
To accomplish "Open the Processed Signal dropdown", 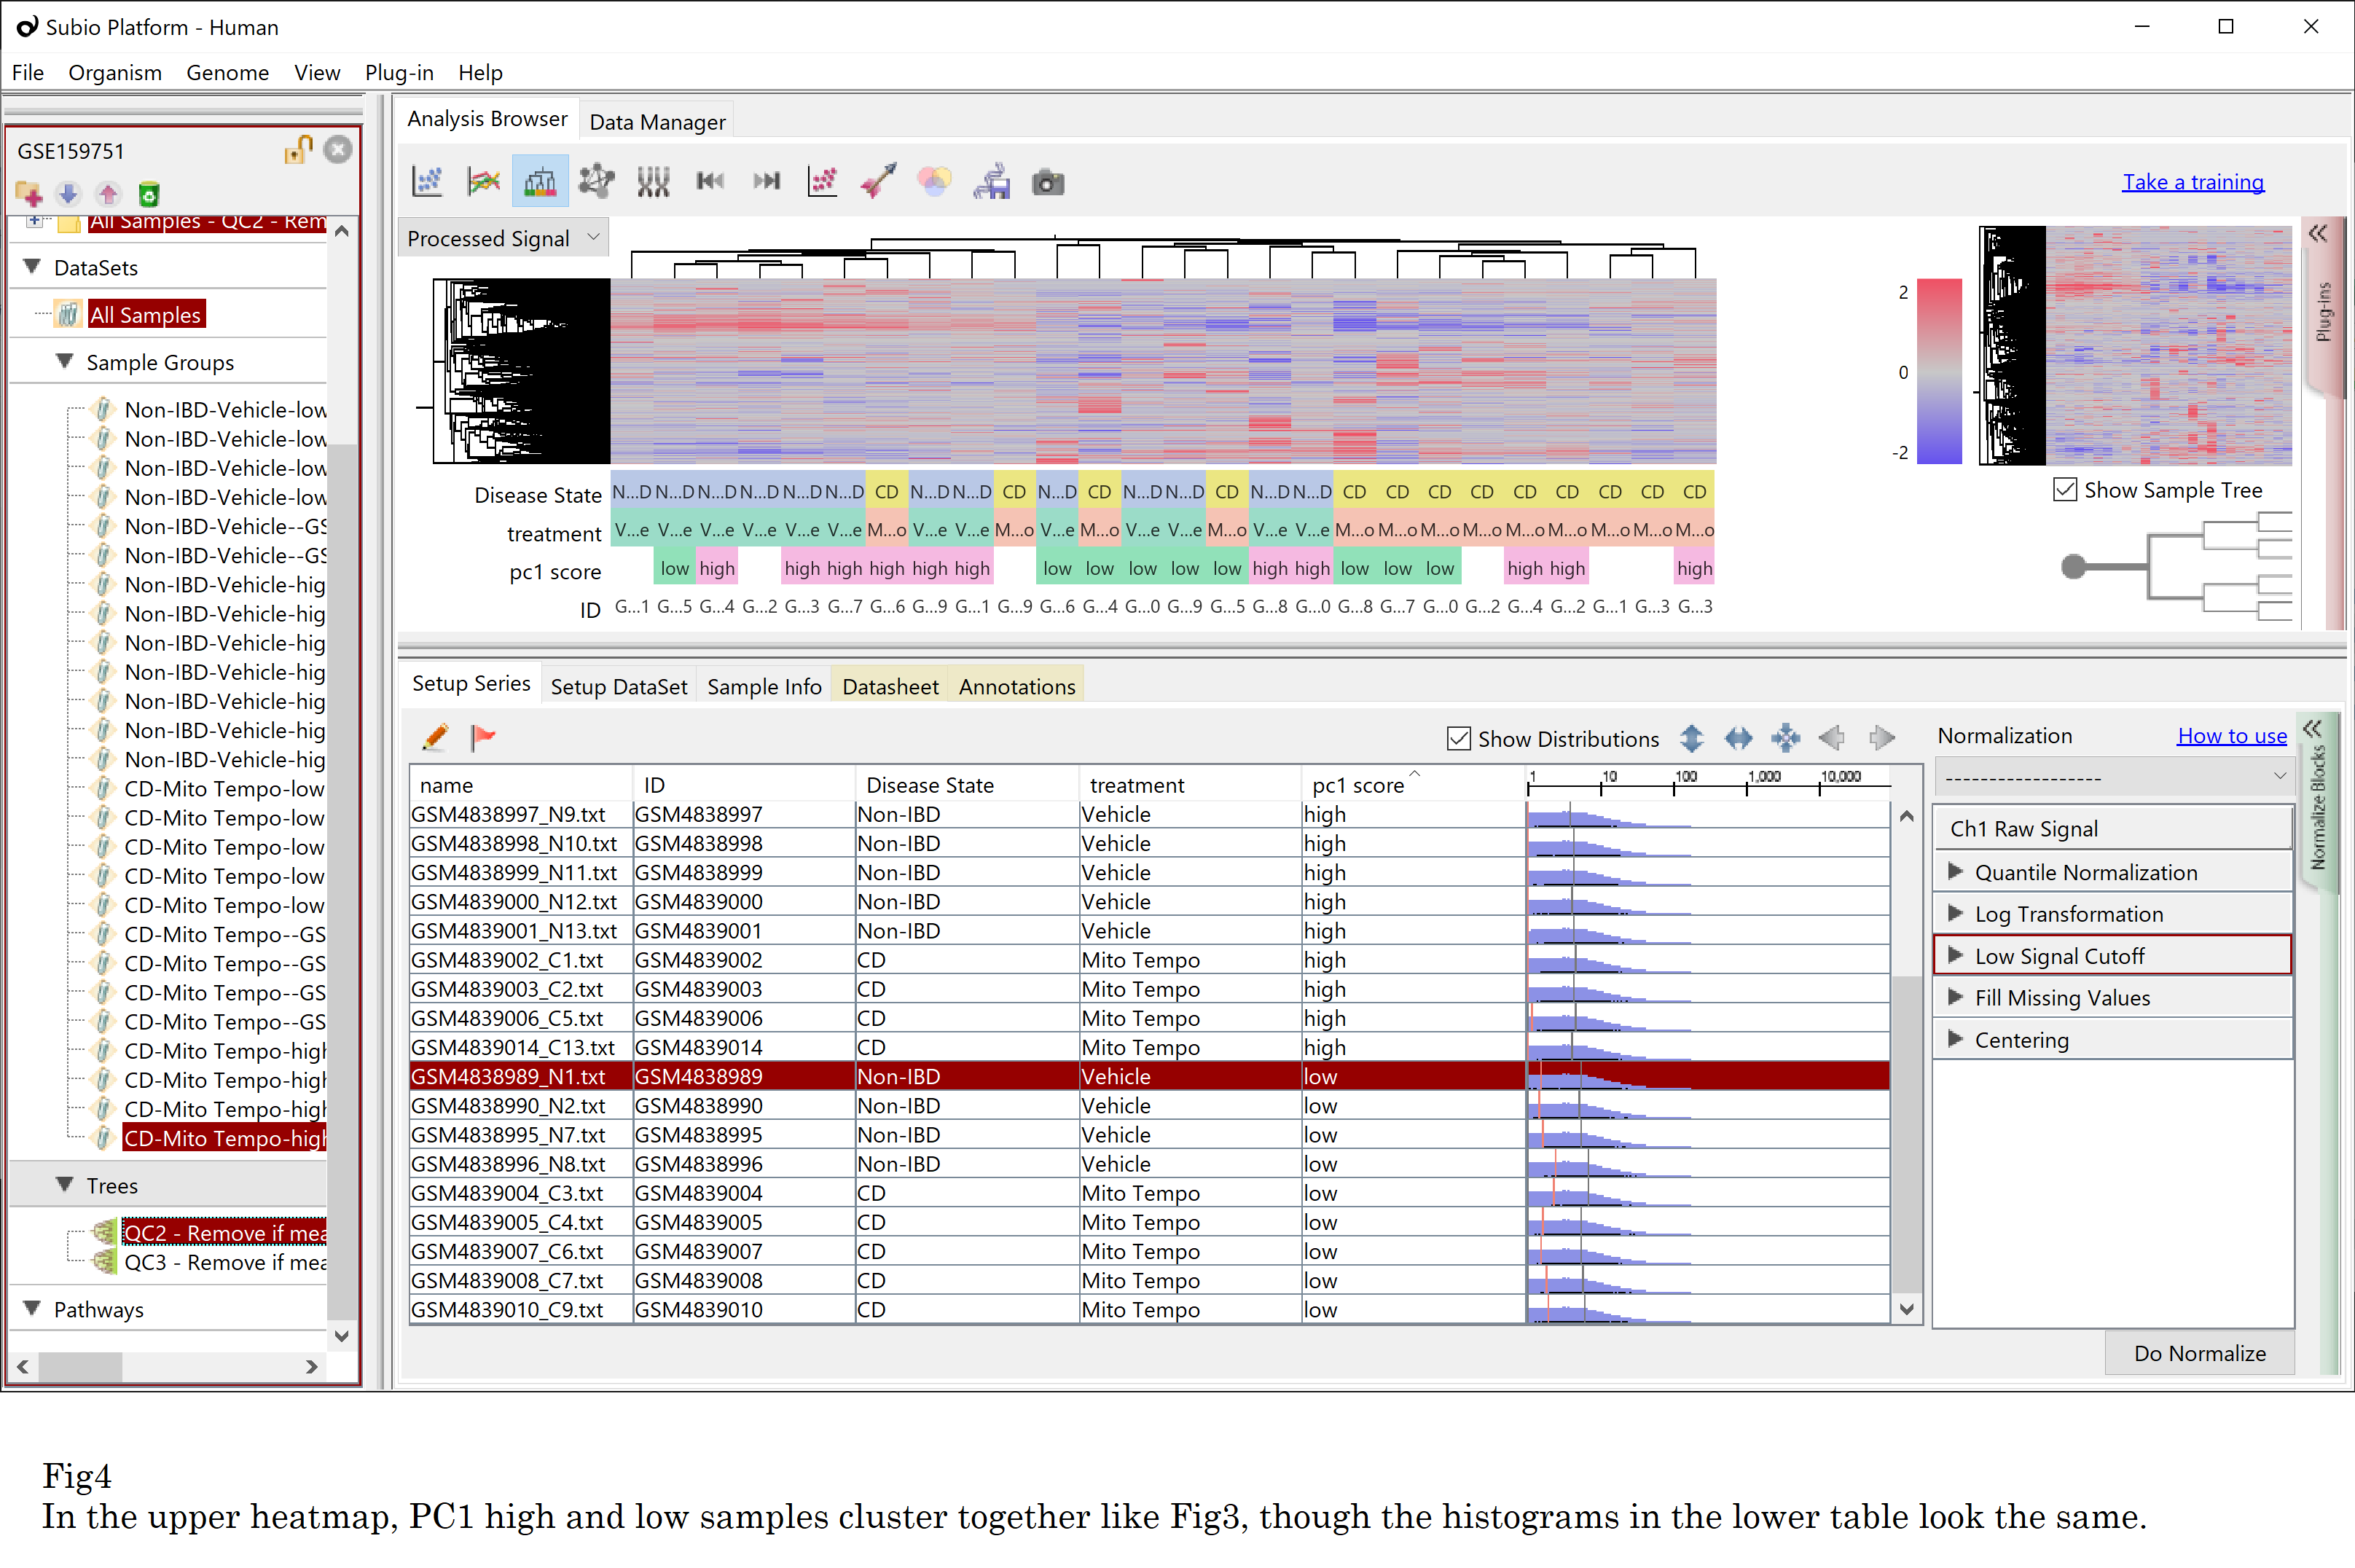I will [x=503, y=238].
